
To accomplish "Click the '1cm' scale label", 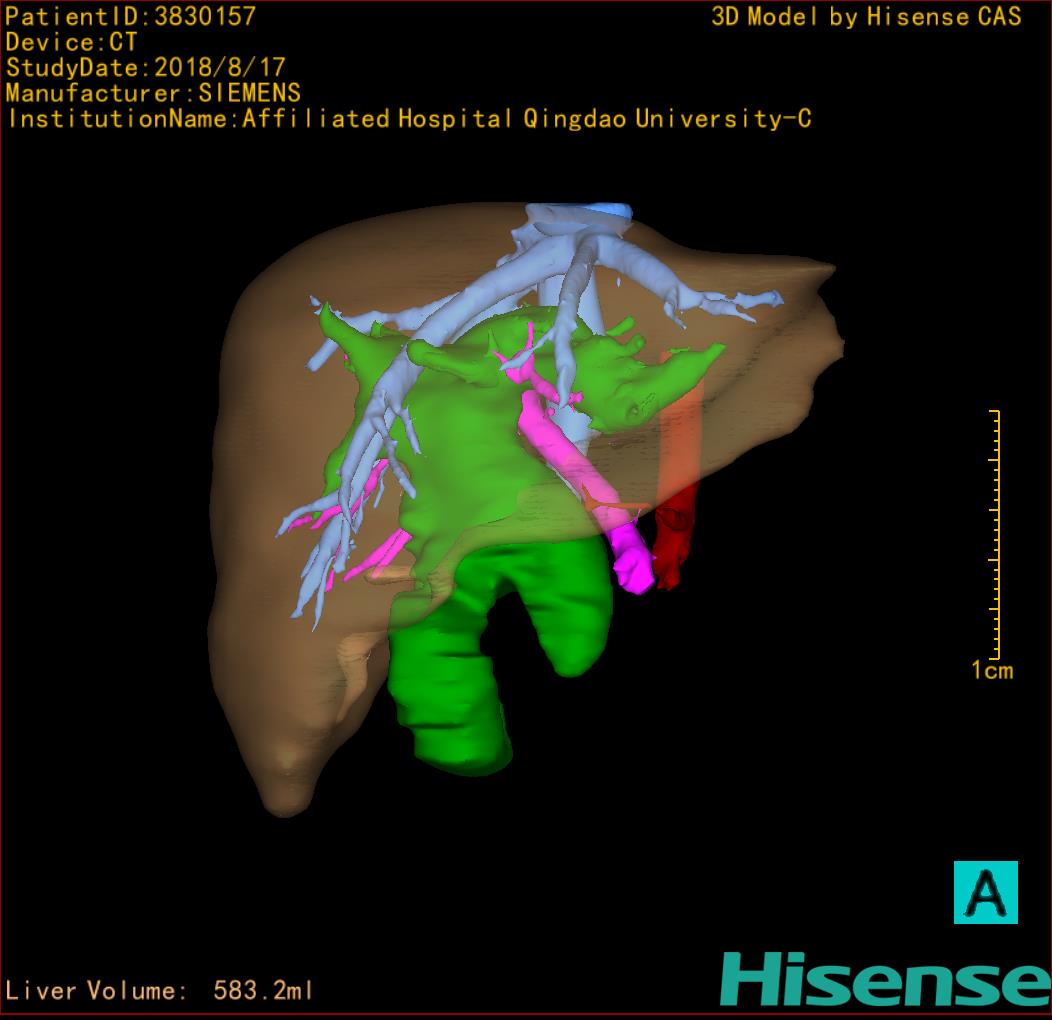I will (992, 671).
